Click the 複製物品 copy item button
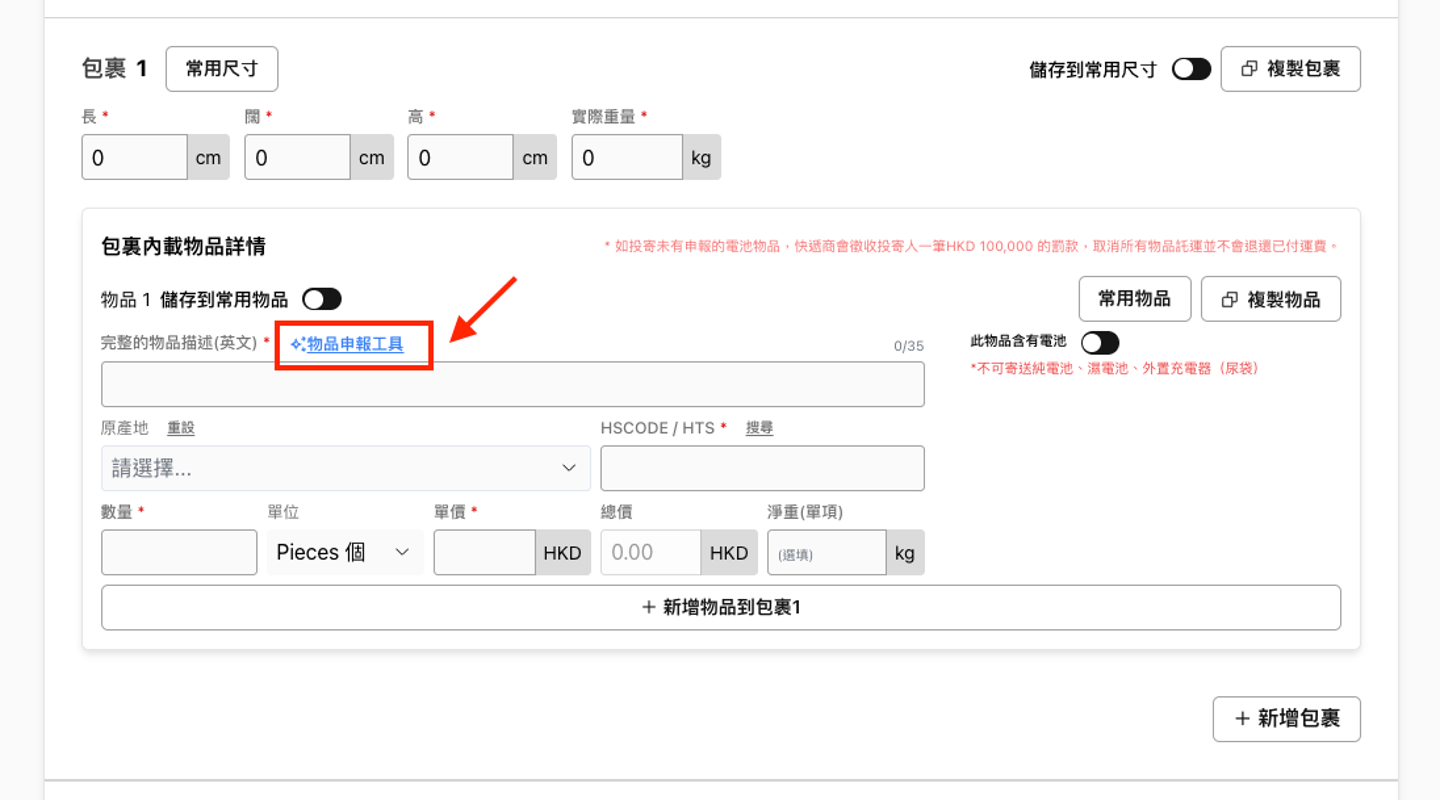 [1270, 299]
